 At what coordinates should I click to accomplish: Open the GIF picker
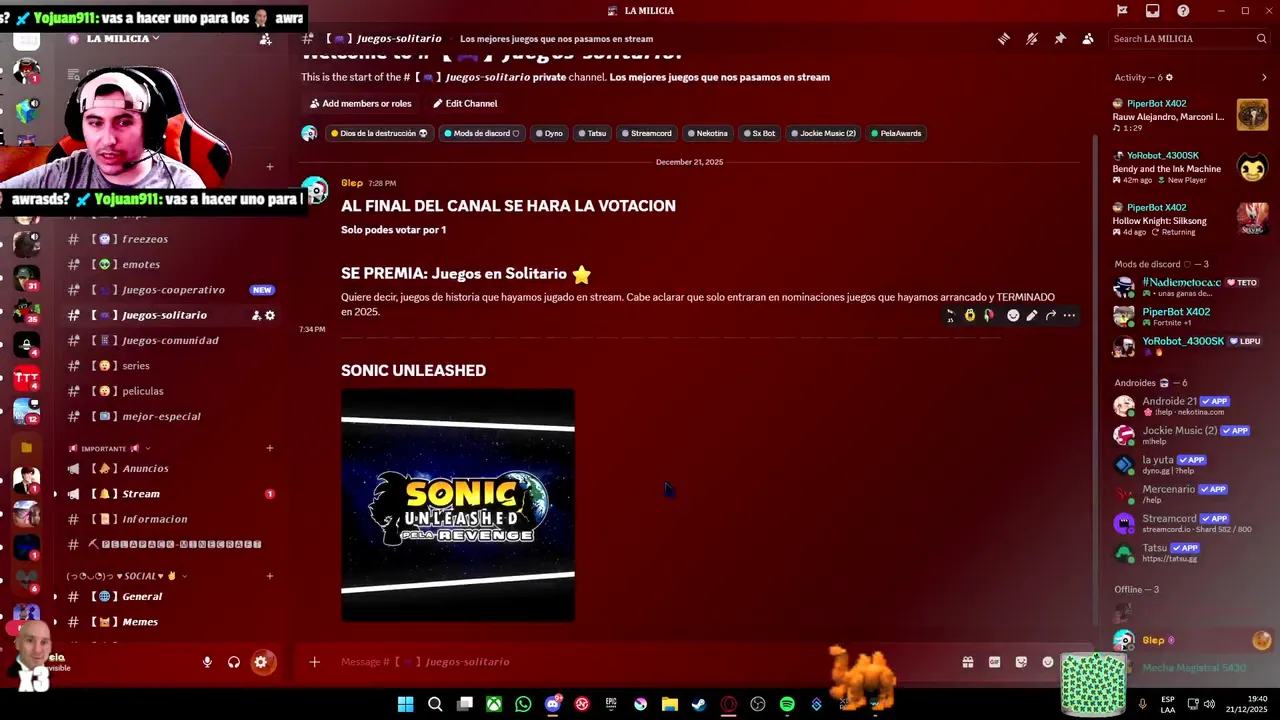[994, 662]
